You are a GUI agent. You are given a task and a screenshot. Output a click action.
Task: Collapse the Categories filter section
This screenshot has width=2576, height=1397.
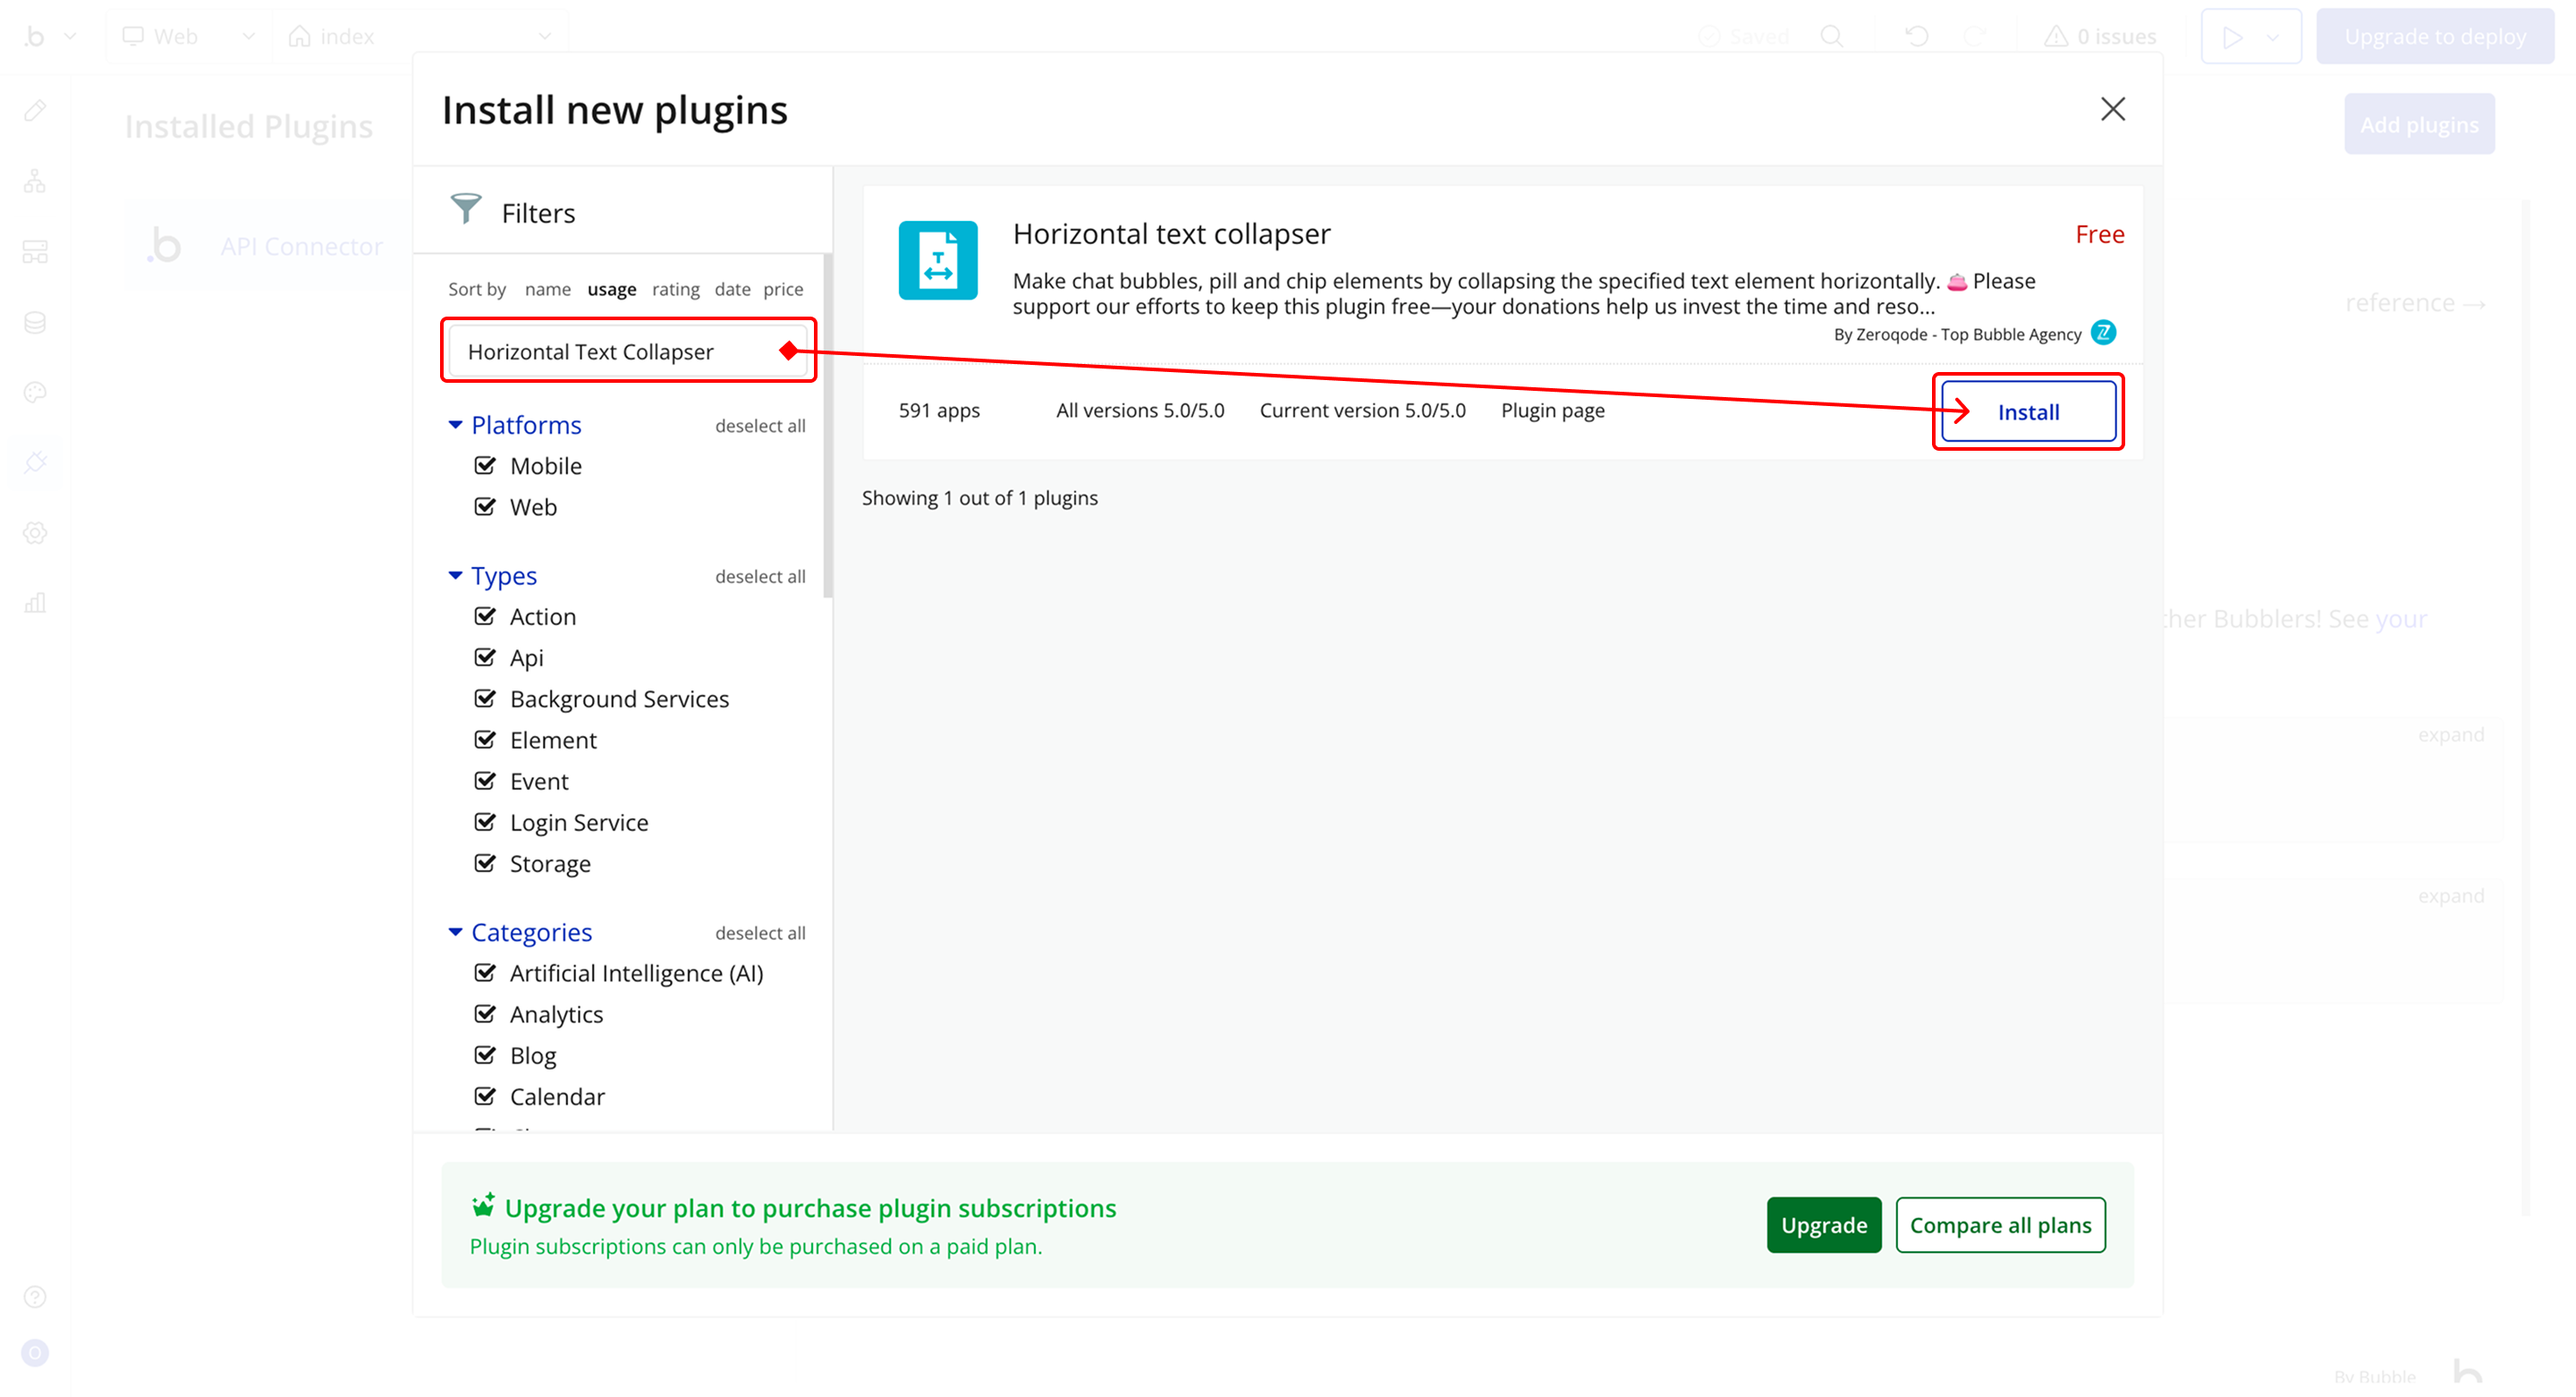point(455,932)
